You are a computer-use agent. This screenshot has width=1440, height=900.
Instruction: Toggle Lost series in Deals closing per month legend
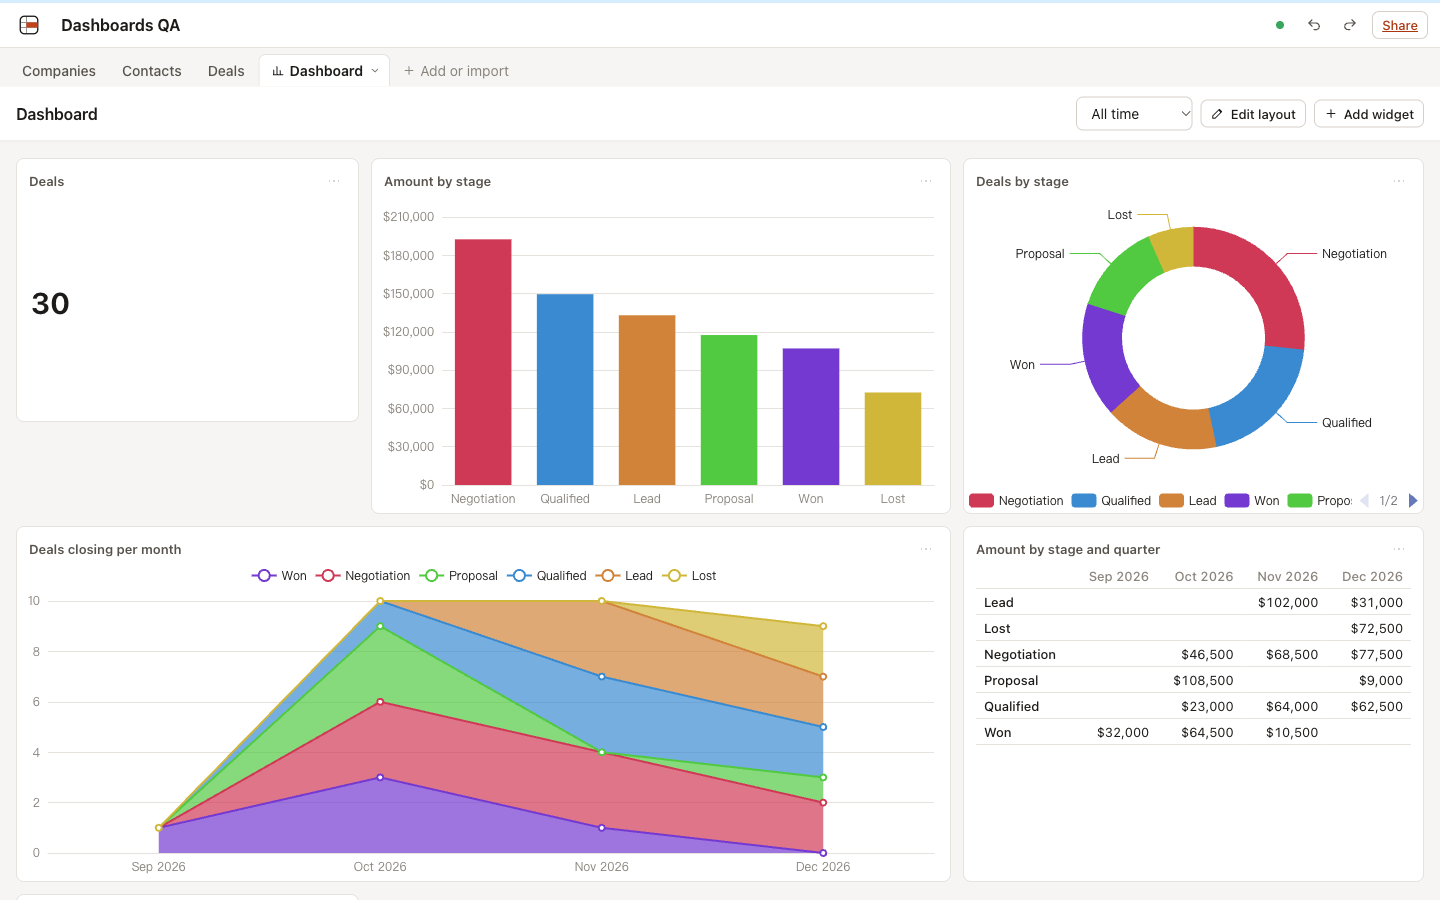[689, 576]
